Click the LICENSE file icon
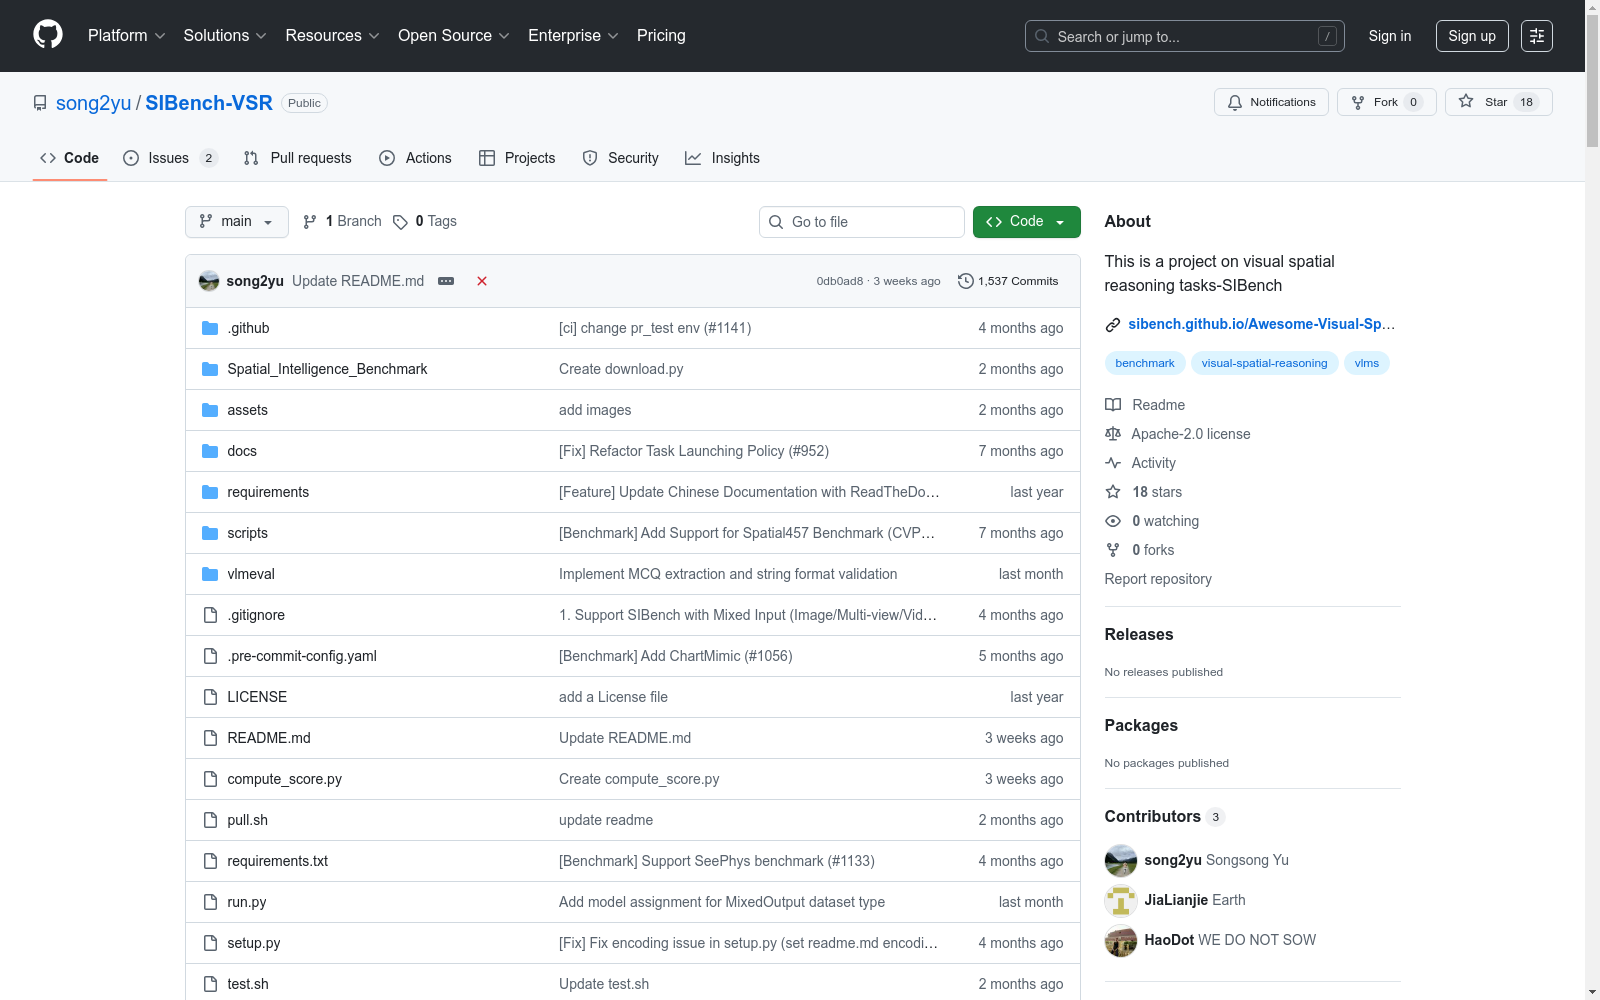 click(210, 697)
